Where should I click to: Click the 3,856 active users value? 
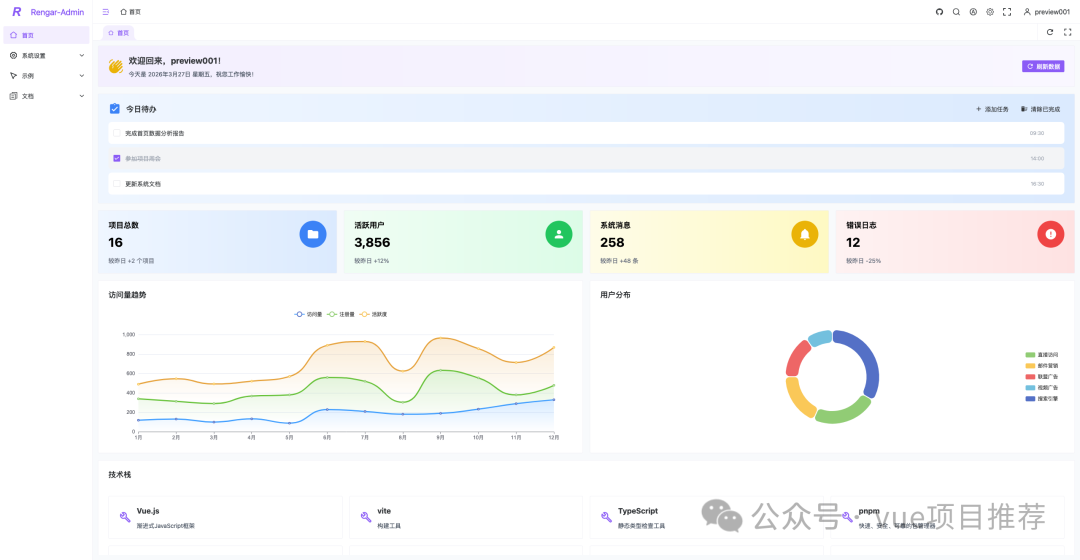pyautogui.click(x=372, y=242)
